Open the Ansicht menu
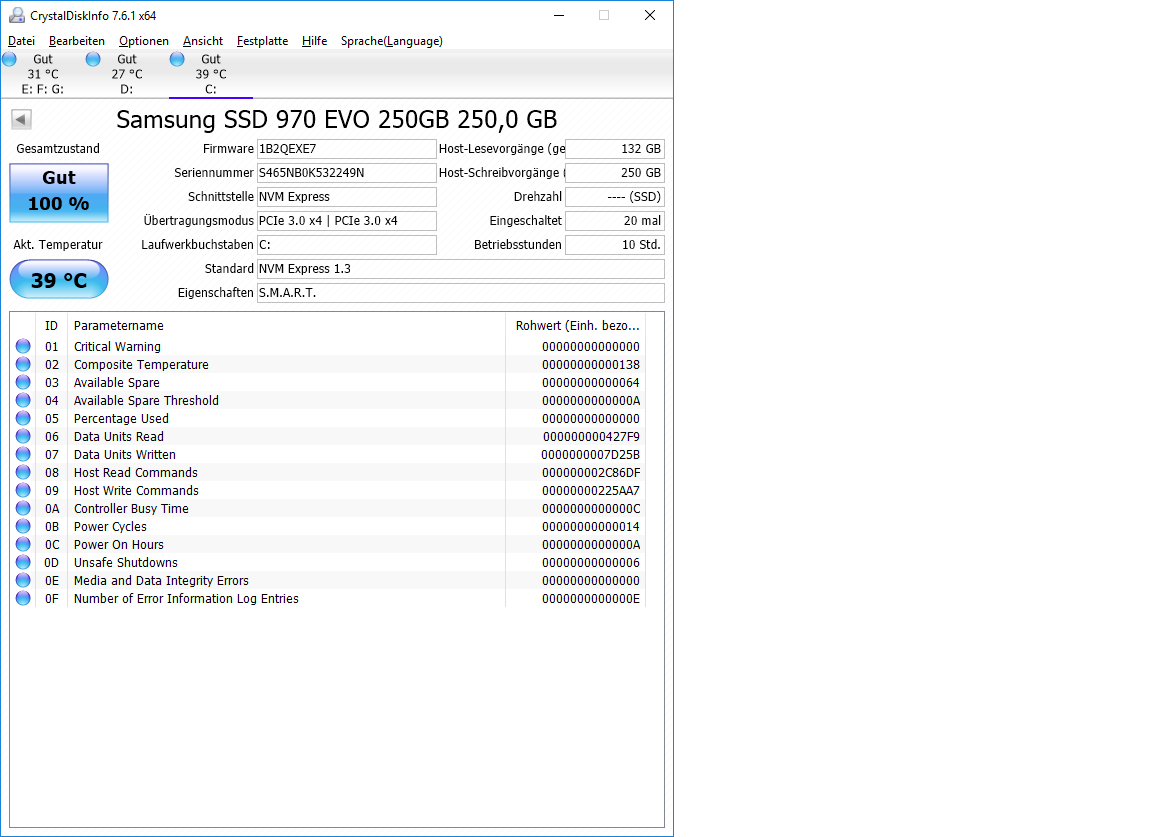 (203, 41)
